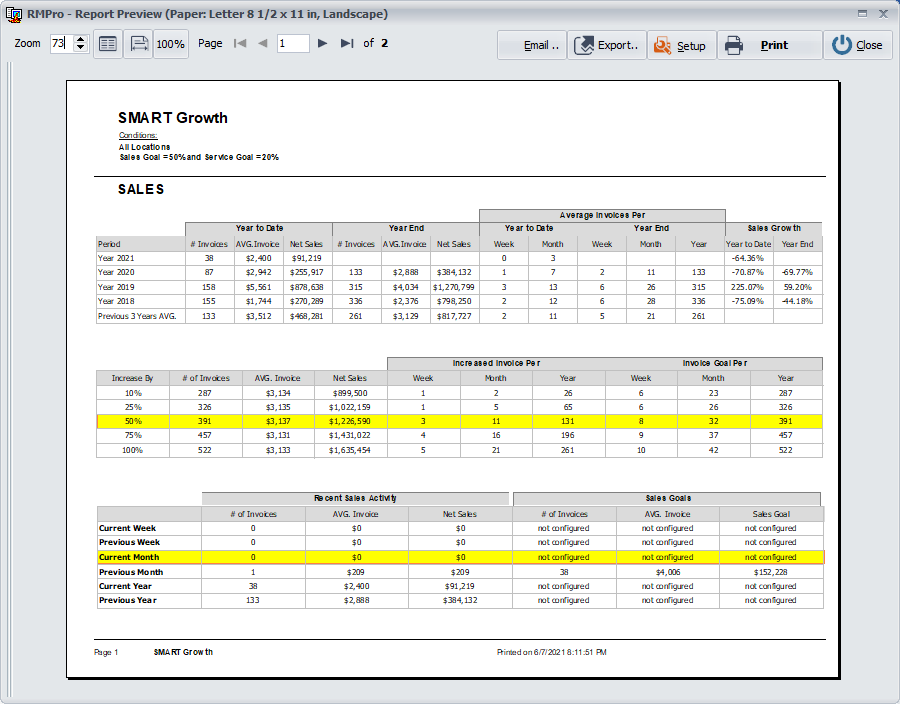Click the 'SMART Growth' footer label
This screenshot has width=900, height=704.
coord(183,652)
